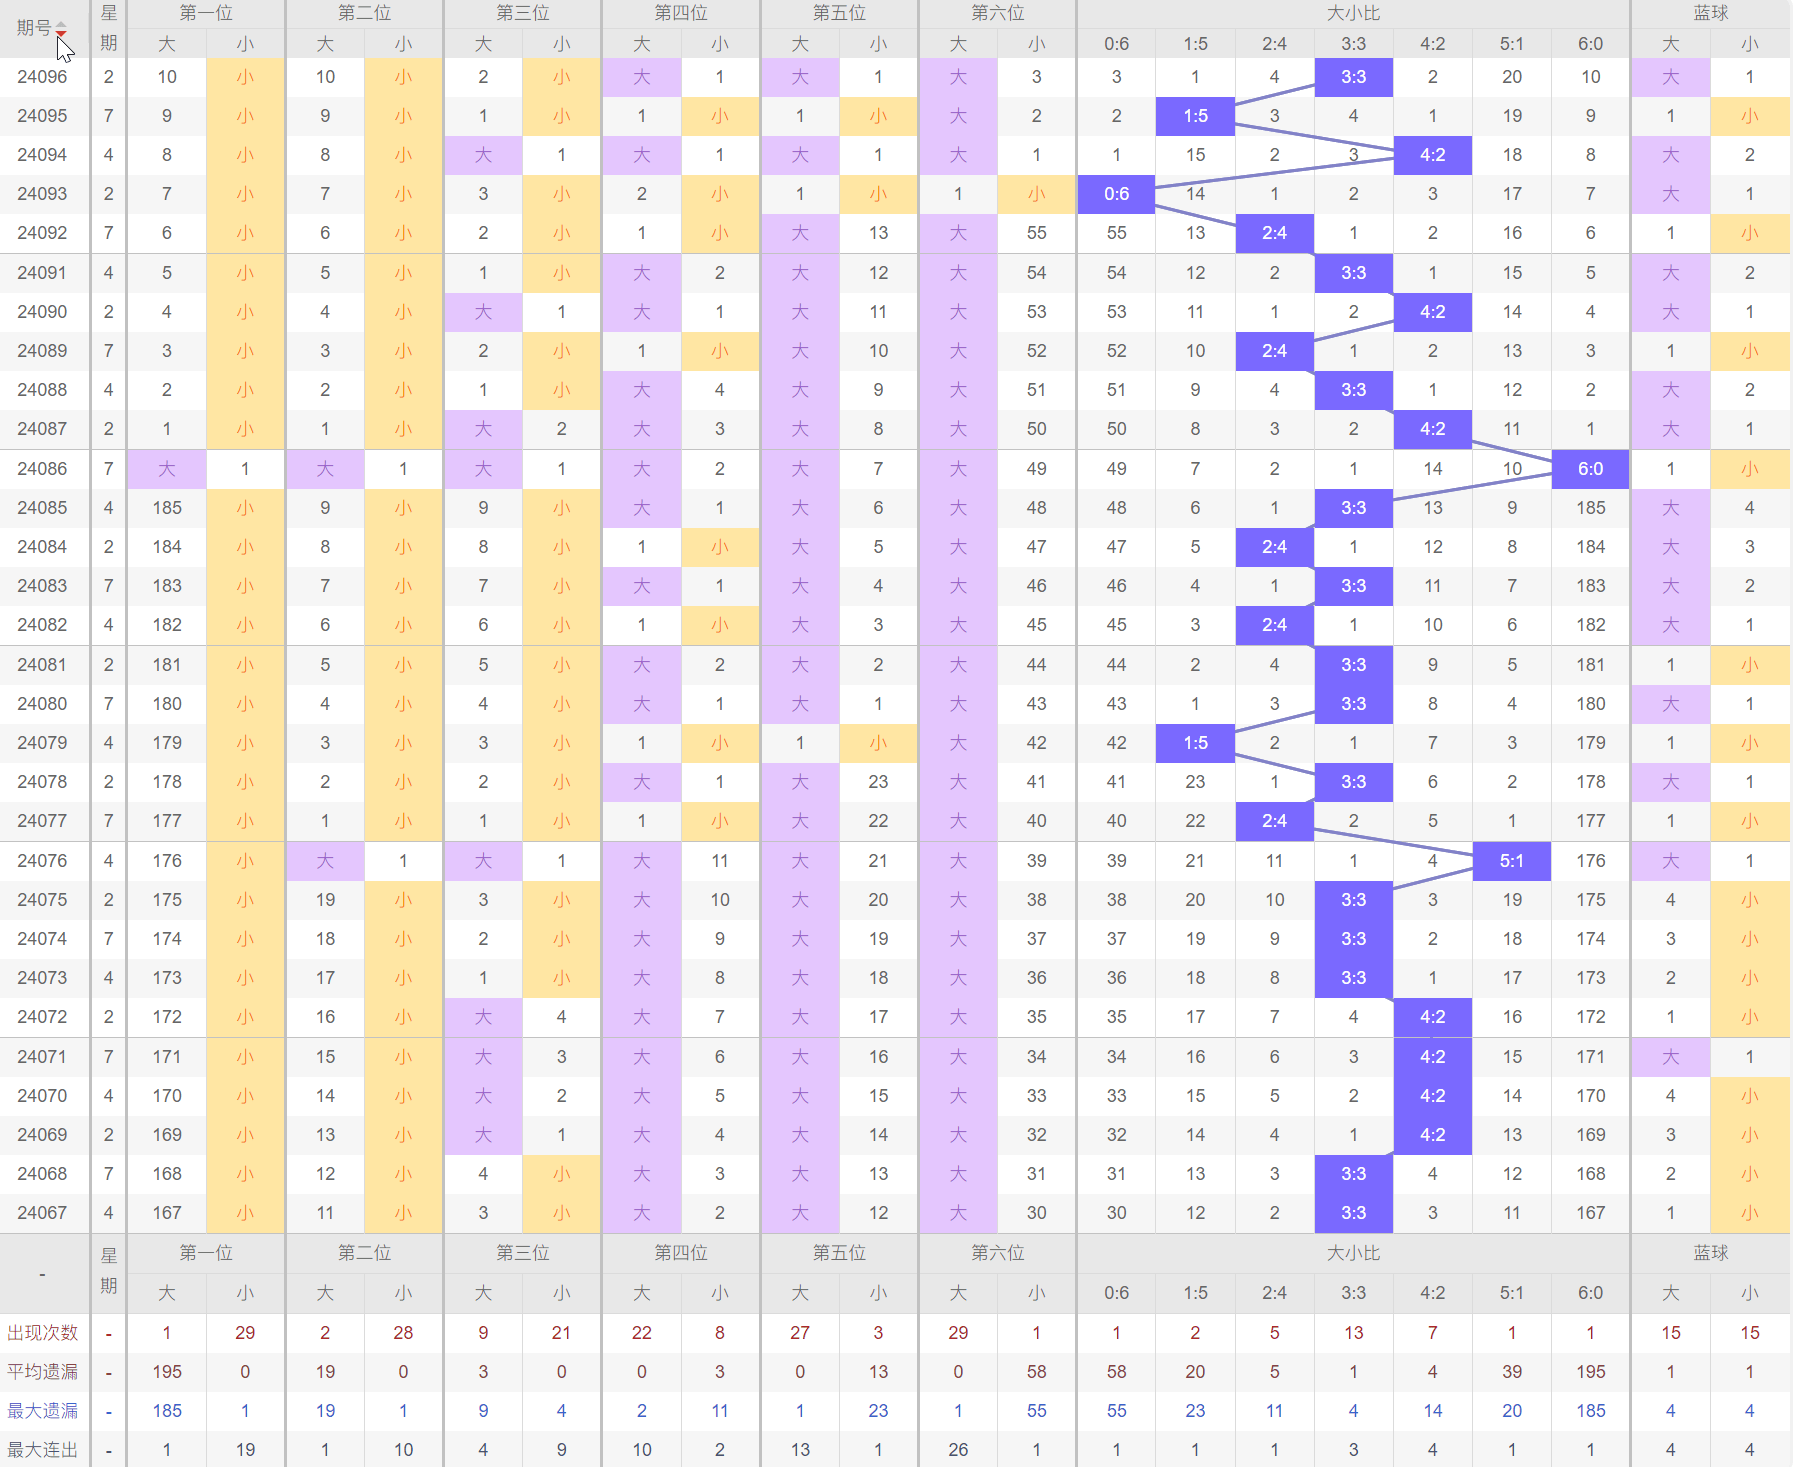
Task: Click value 39 in 平均遗漏 row
Action: pos(1511,1372)
